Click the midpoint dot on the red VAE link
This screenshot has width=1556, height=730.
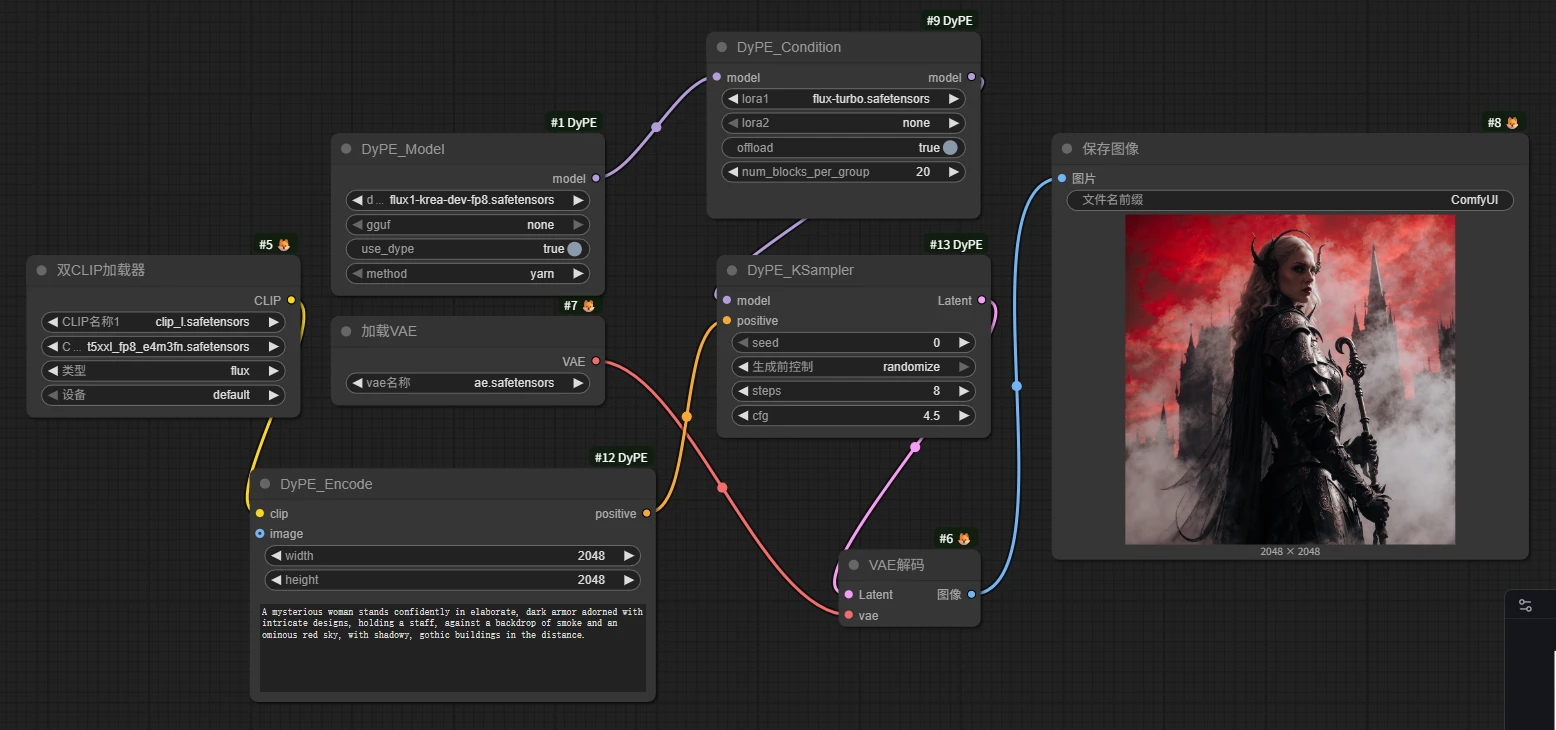click(722, 488)
